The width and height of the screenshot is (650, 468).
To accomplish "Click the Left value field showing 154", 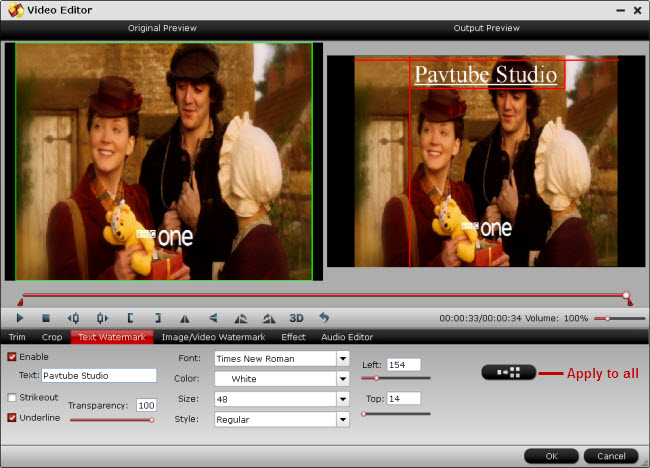I will click(x=404, y=365).
